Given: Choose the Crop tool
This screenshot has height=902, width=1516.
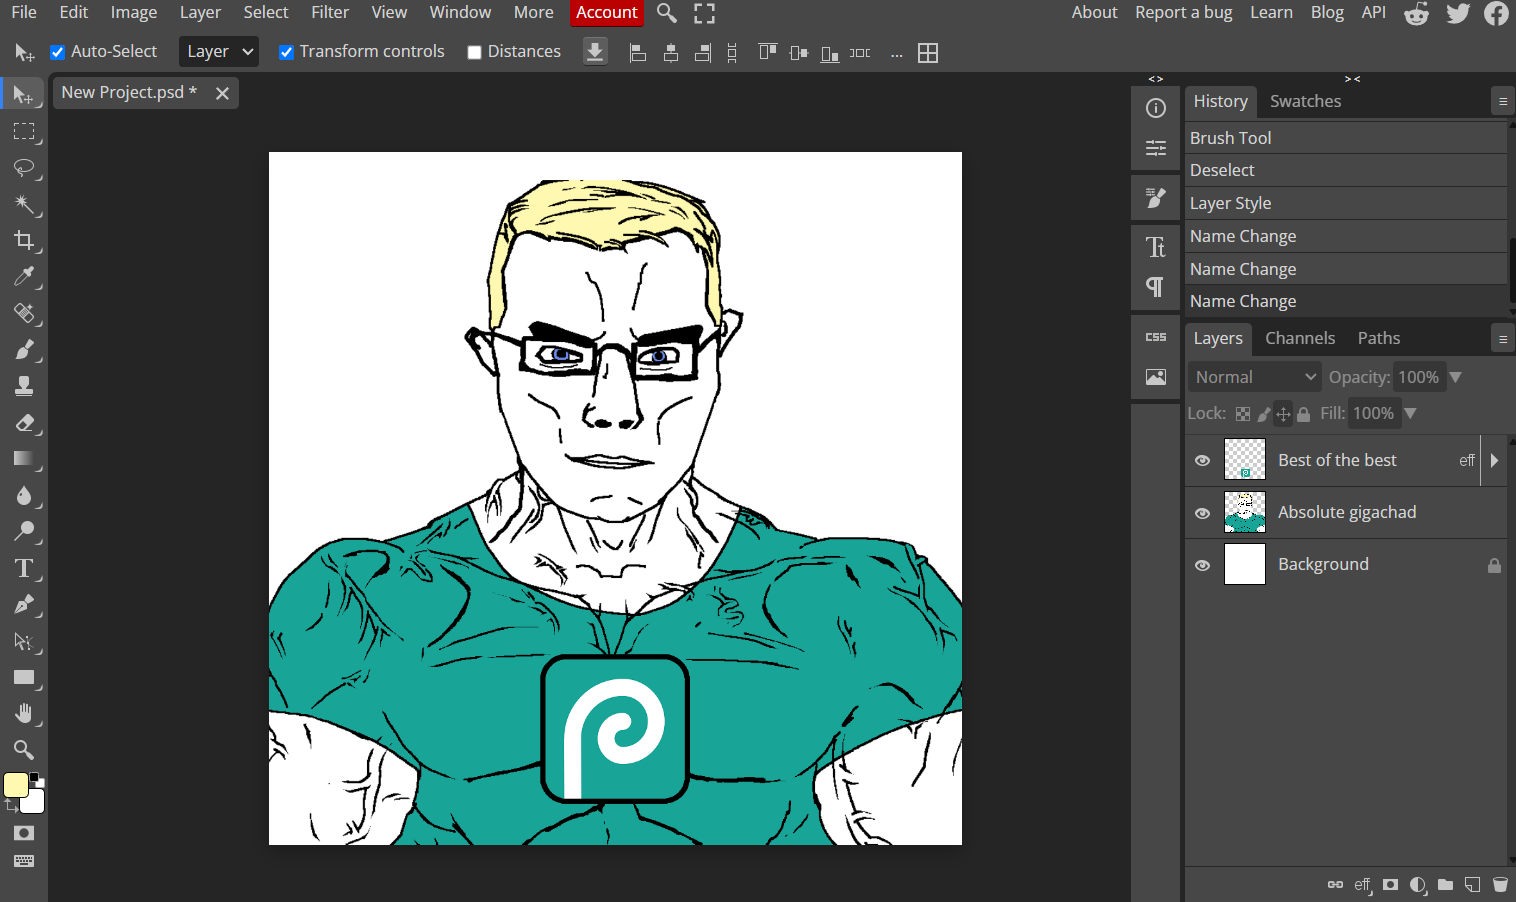Looking at the screenshot, I should [x=23, y=240].
